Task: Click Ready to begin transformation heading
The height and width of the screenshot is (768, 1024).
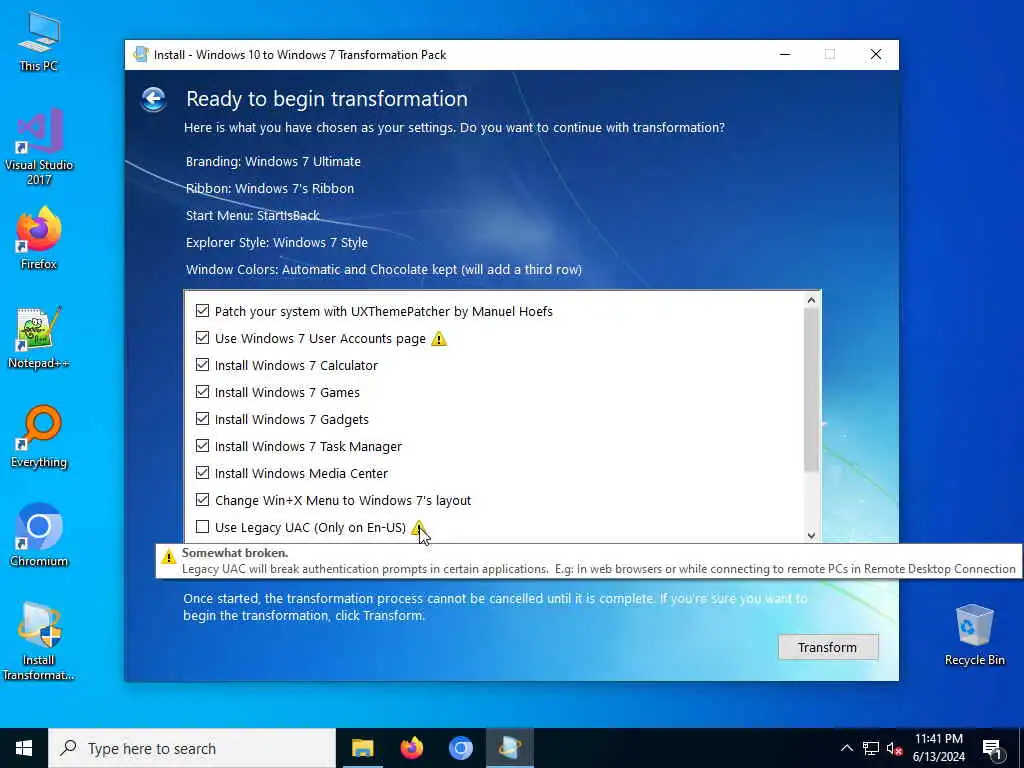Action: [327, 99]
